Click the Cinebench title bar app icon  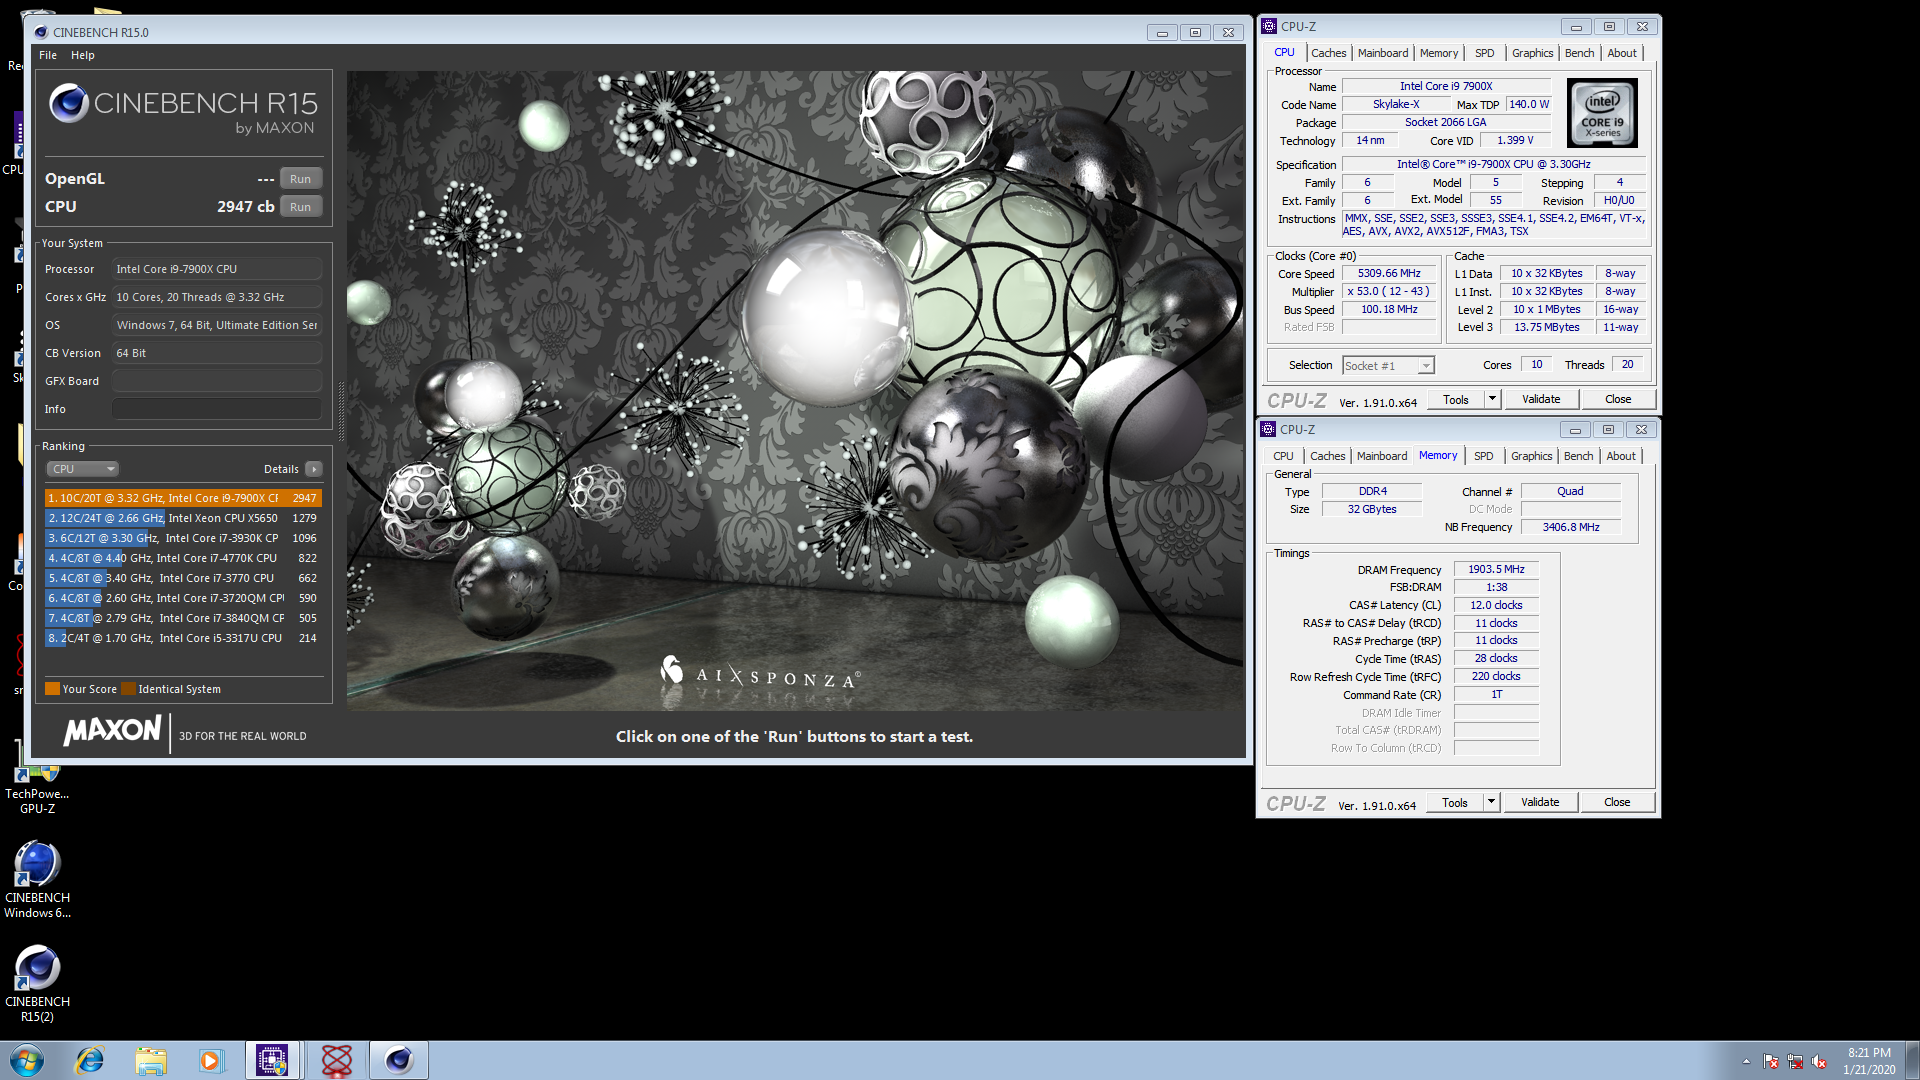[x=41, y=32]
